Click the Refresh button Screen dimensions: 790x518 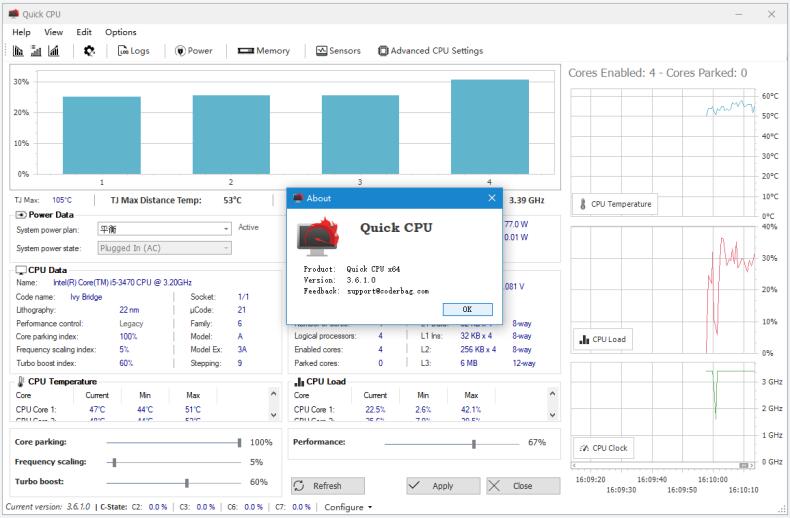pyautogui.click(x=327, y=486)
